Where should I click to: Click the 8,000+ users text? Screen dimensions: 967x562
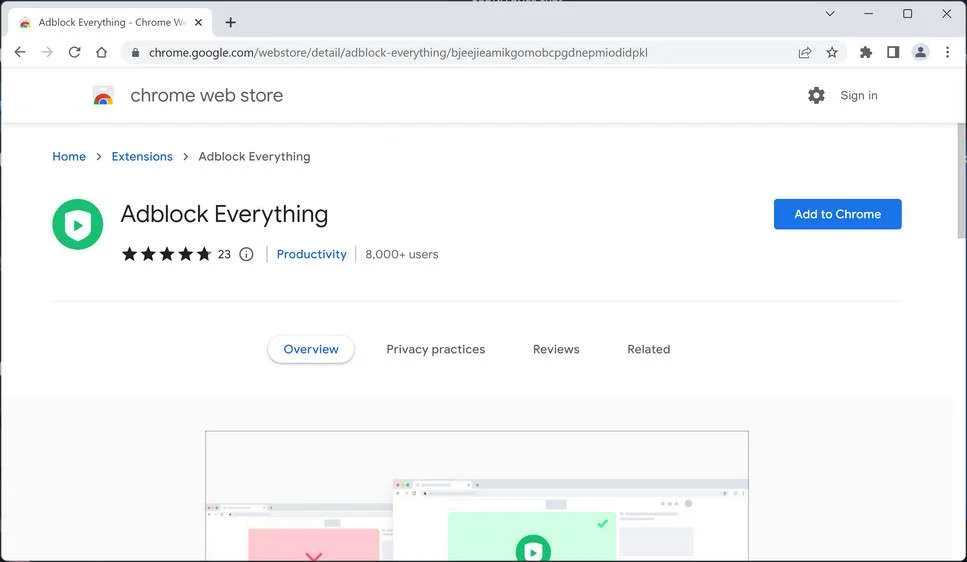[x=401, y=254]
